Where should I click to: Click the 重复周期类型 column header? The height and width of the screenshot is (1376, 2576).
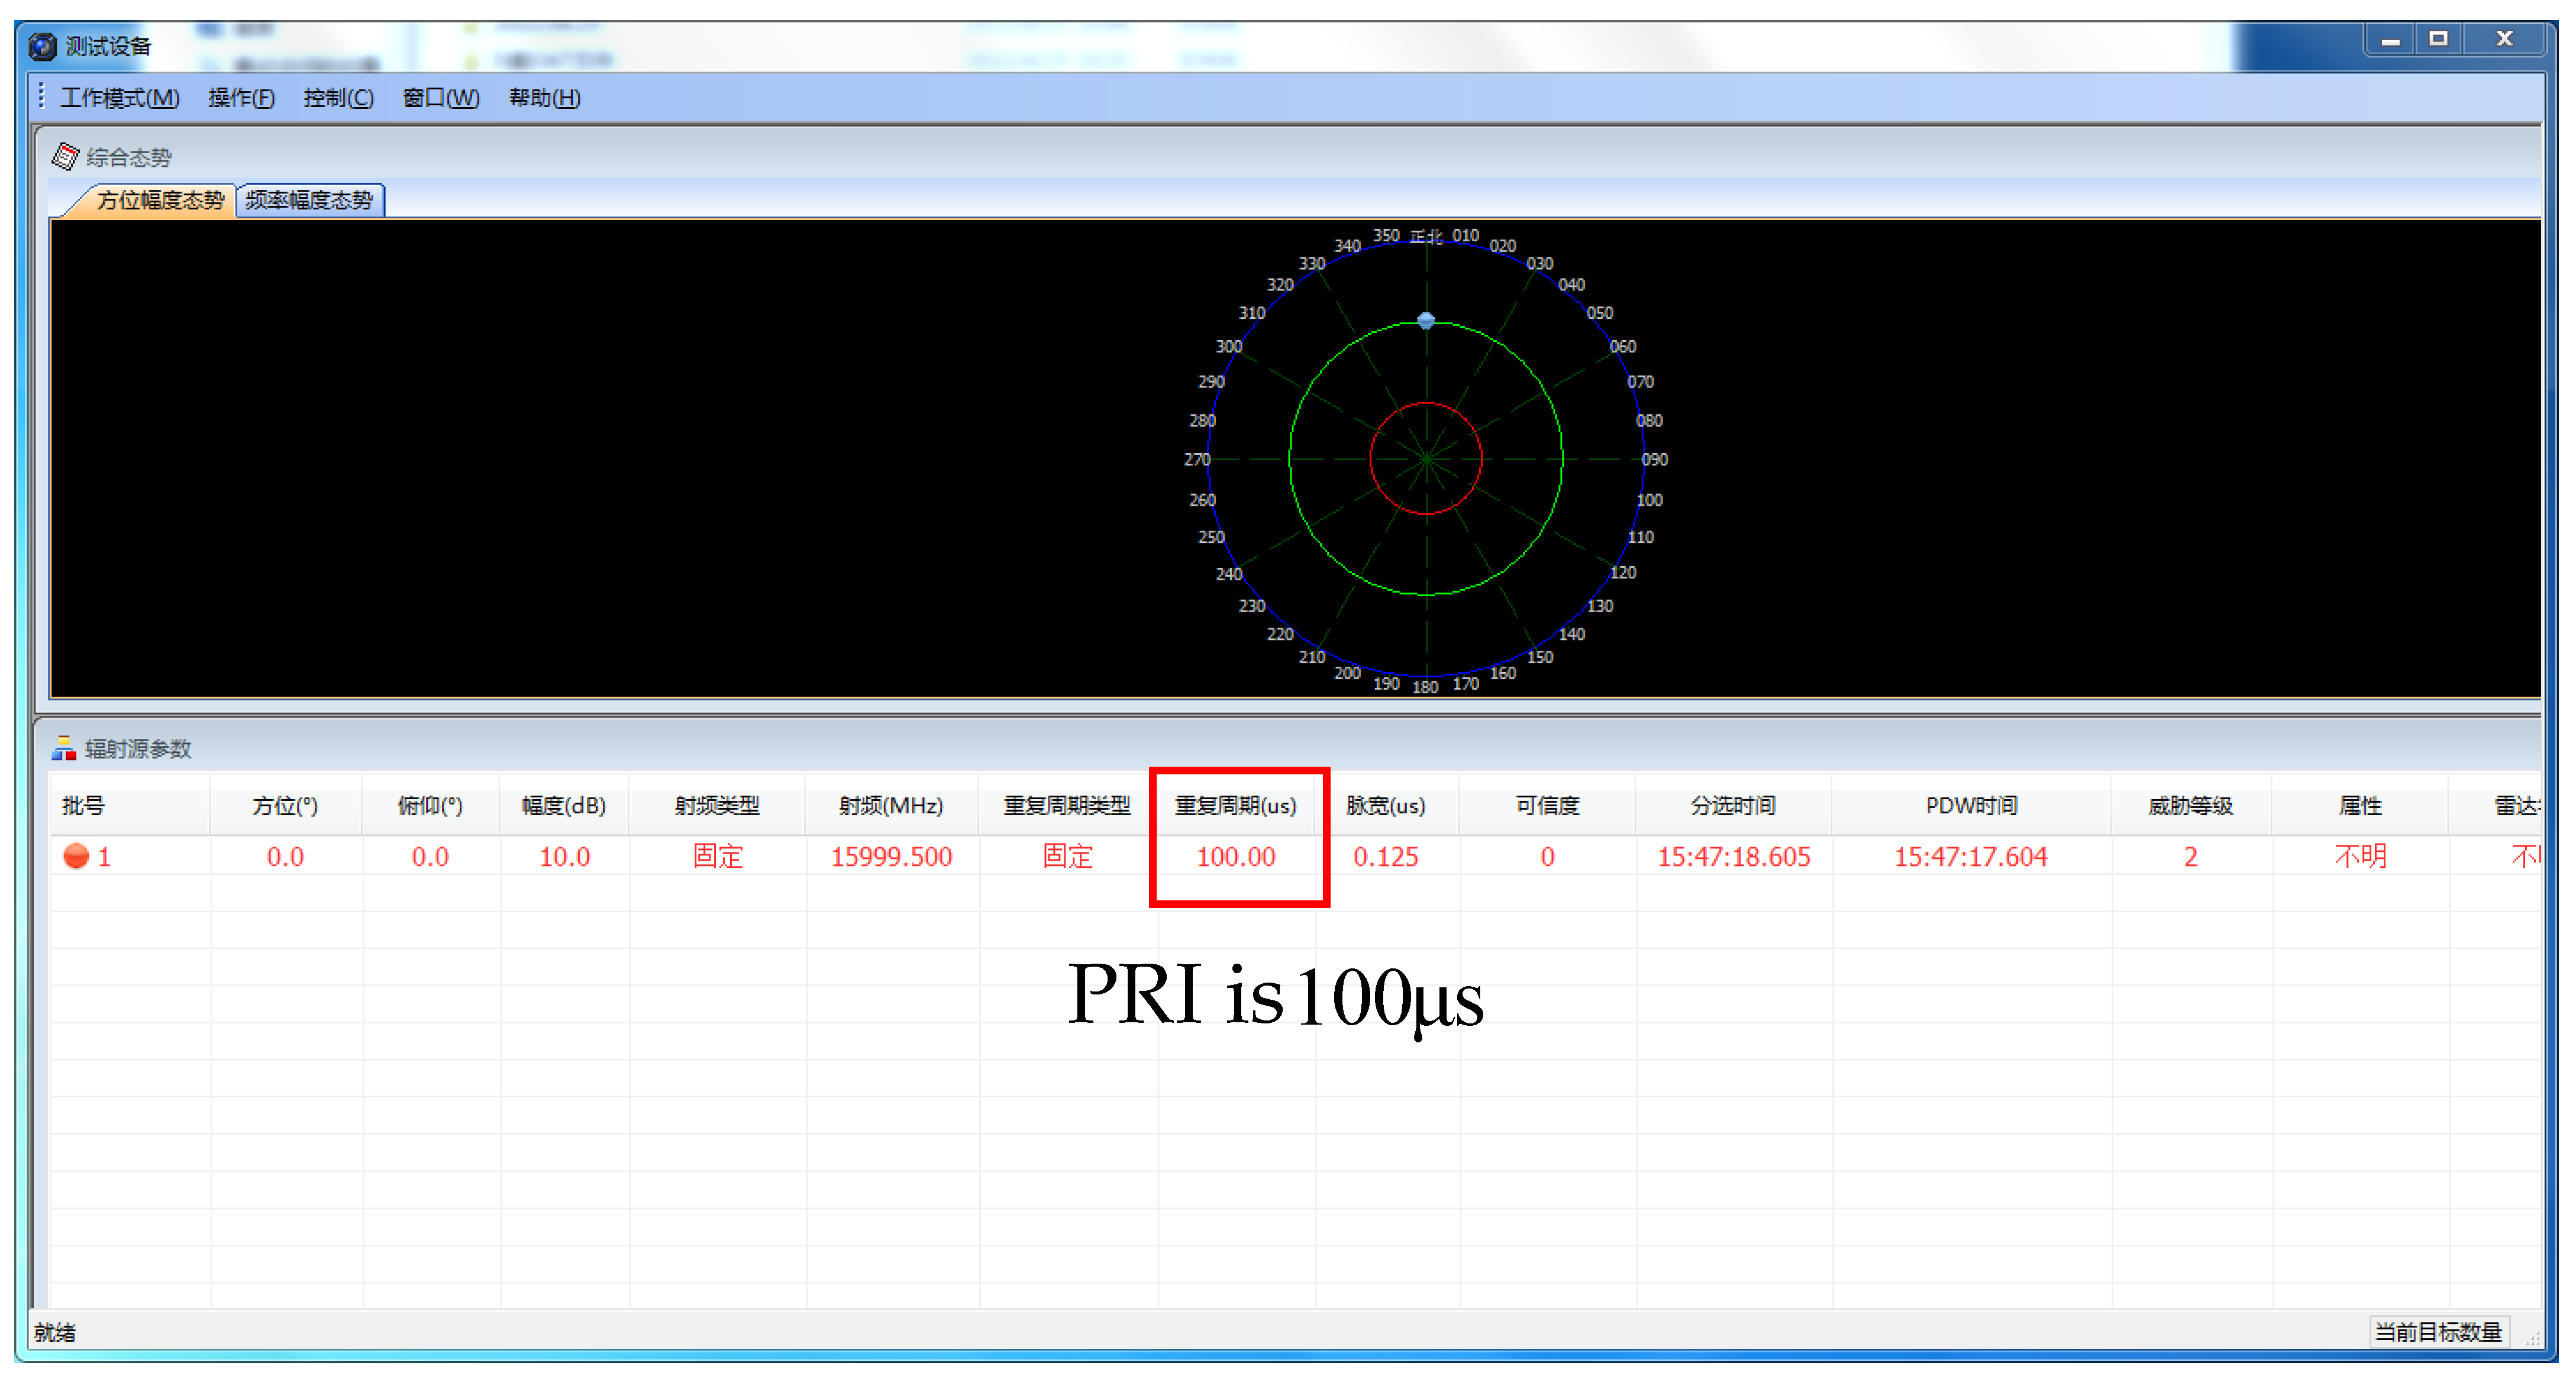coord(1067,805)
